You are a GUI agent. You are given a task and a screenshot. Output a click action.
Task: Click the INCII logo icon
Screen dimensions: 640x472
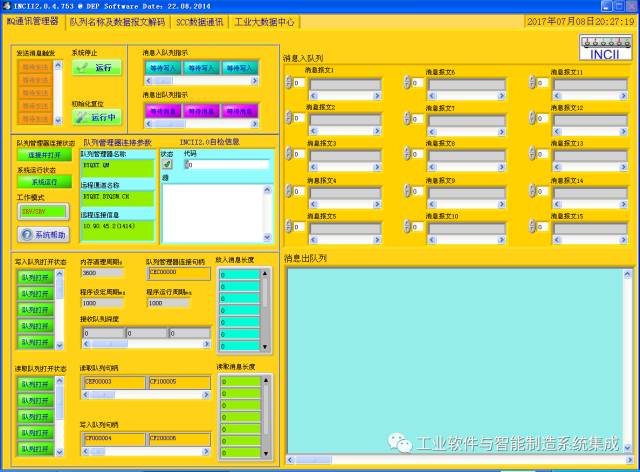[605, 48]
